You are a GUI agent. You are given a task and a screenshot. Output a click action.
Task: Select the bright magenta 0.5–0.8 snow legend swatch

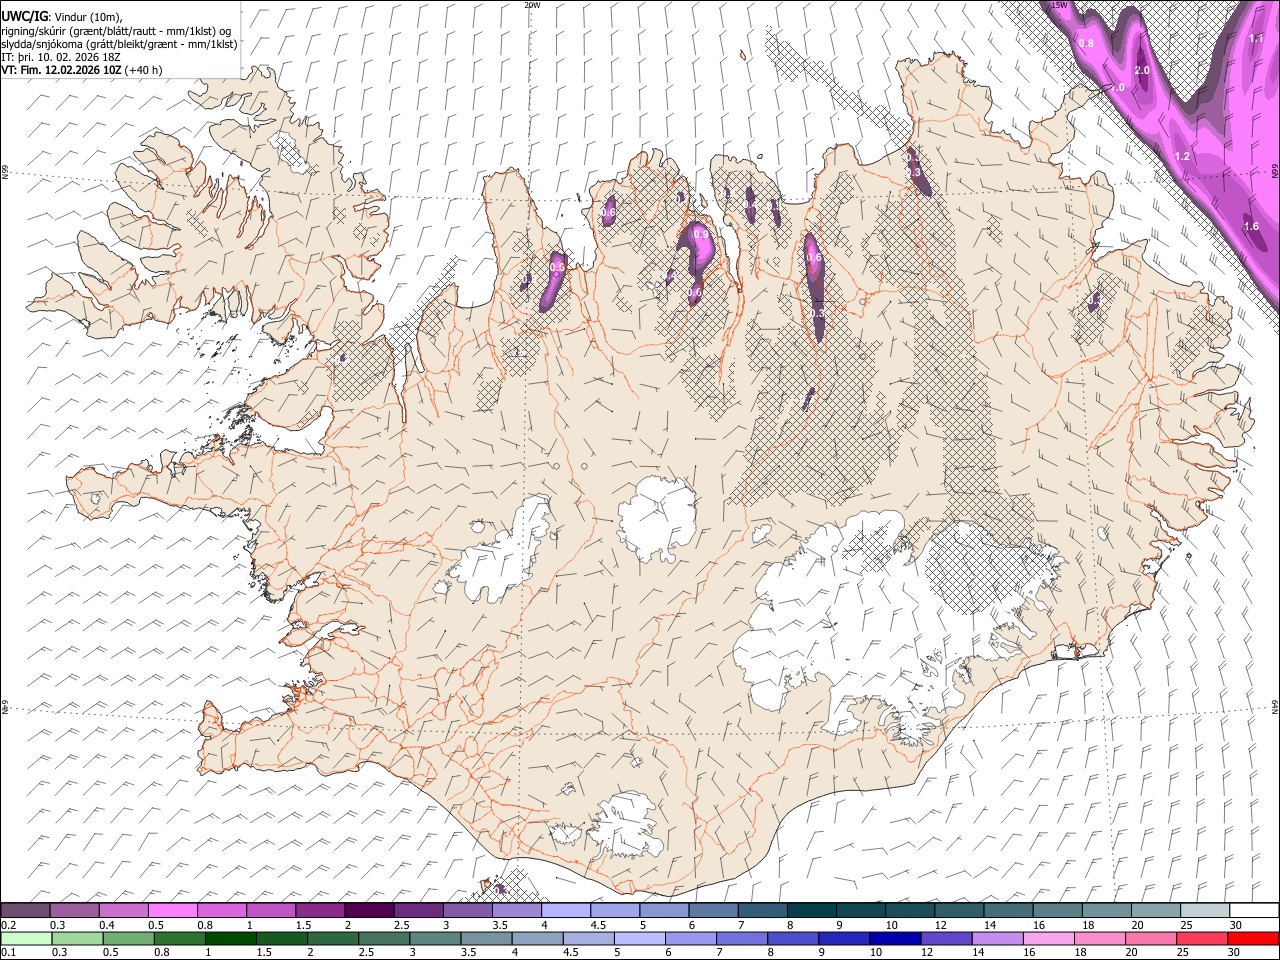(172, 911)
